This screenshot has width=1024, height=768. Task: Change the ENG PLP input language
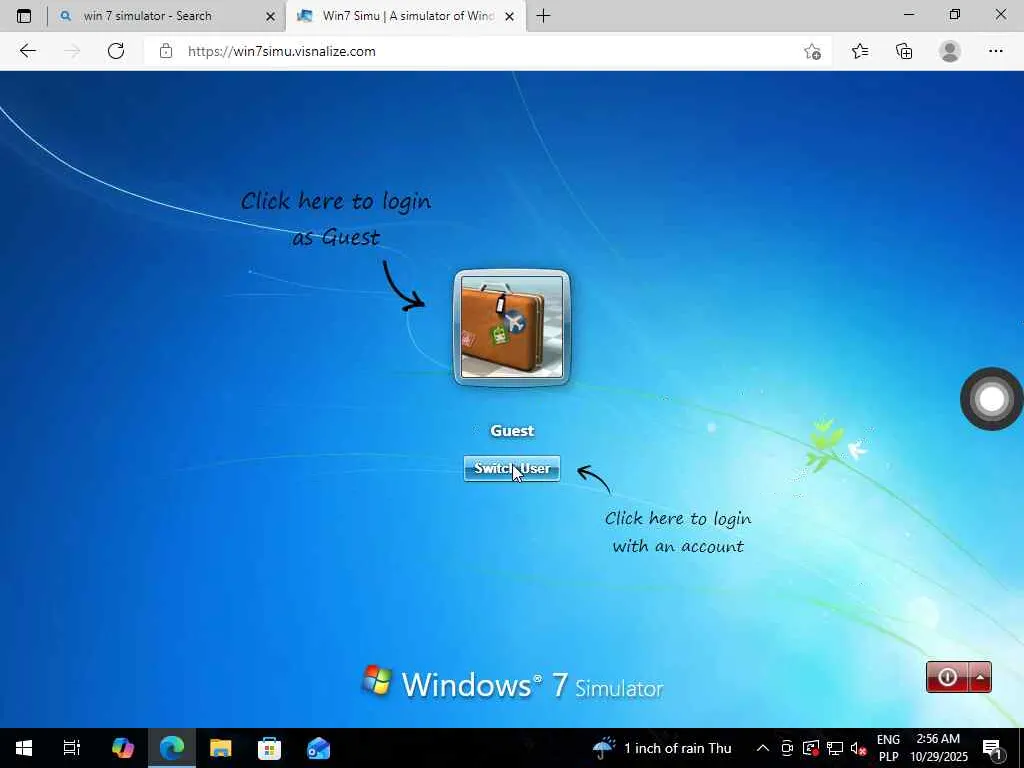[888, 748]
